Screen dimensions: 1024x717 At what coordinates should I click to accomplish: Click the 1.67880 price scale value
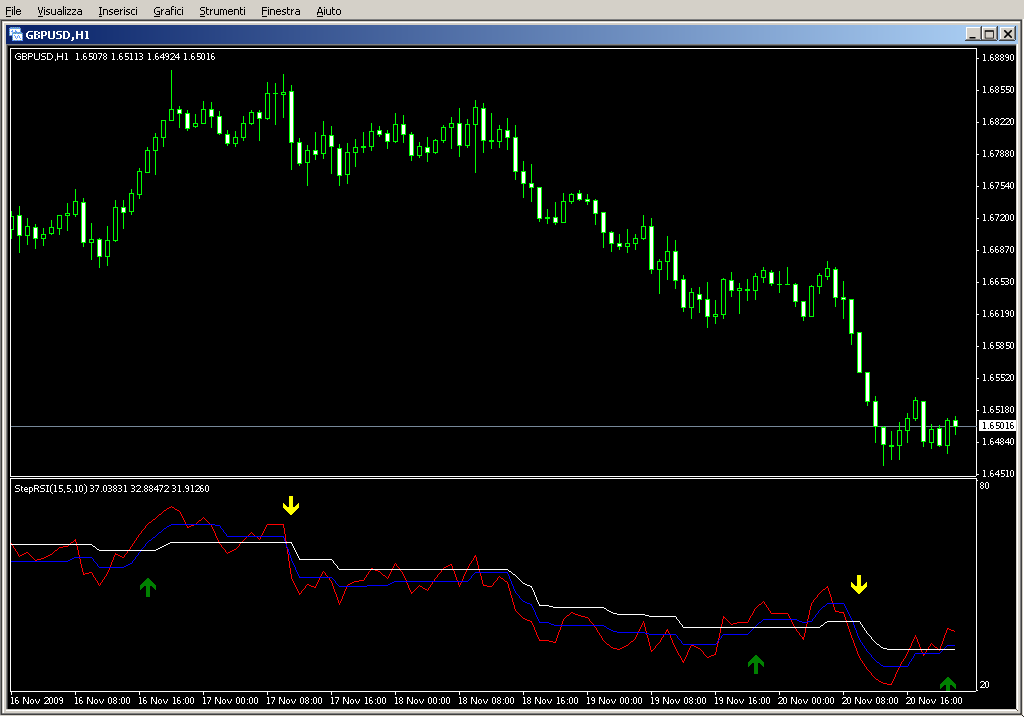pyautogui.click(x=999, y=153)
